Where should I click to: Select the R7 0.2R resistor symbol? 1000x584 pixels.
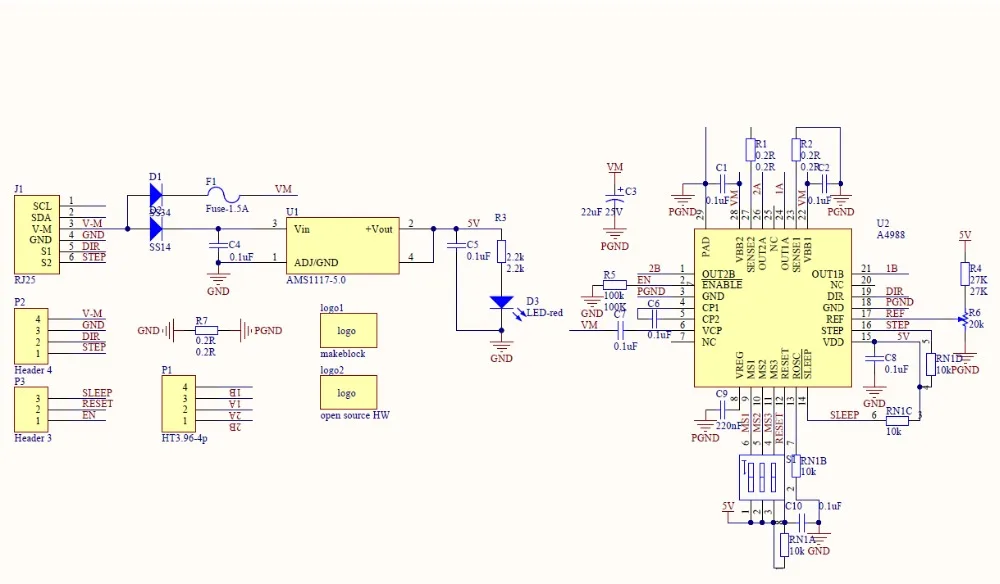click(x=206, y=330)
